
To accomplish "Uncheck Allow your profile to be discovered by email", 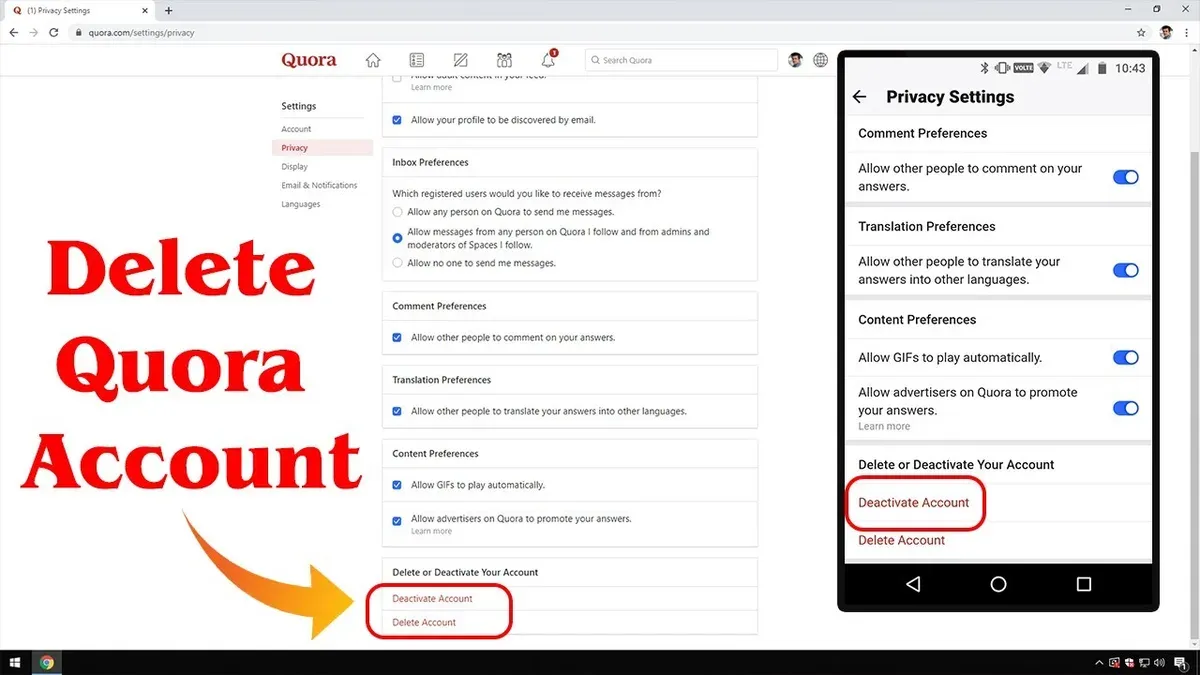I will coord(397,120).
